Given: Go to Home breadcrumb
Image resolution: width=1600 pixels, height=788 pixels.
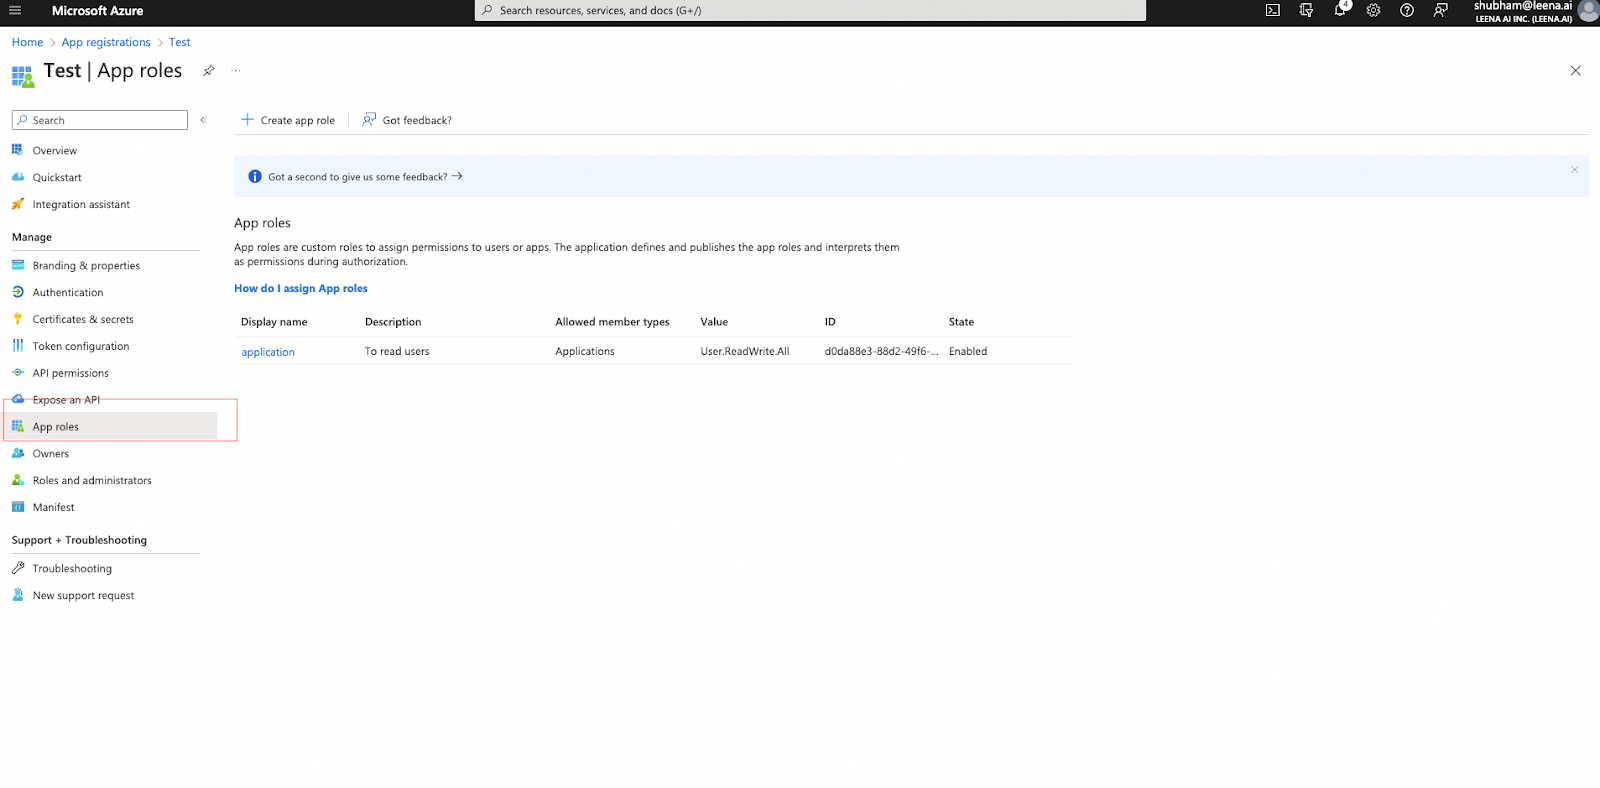Looking at the screenshot, I should (x=27, y=43).
